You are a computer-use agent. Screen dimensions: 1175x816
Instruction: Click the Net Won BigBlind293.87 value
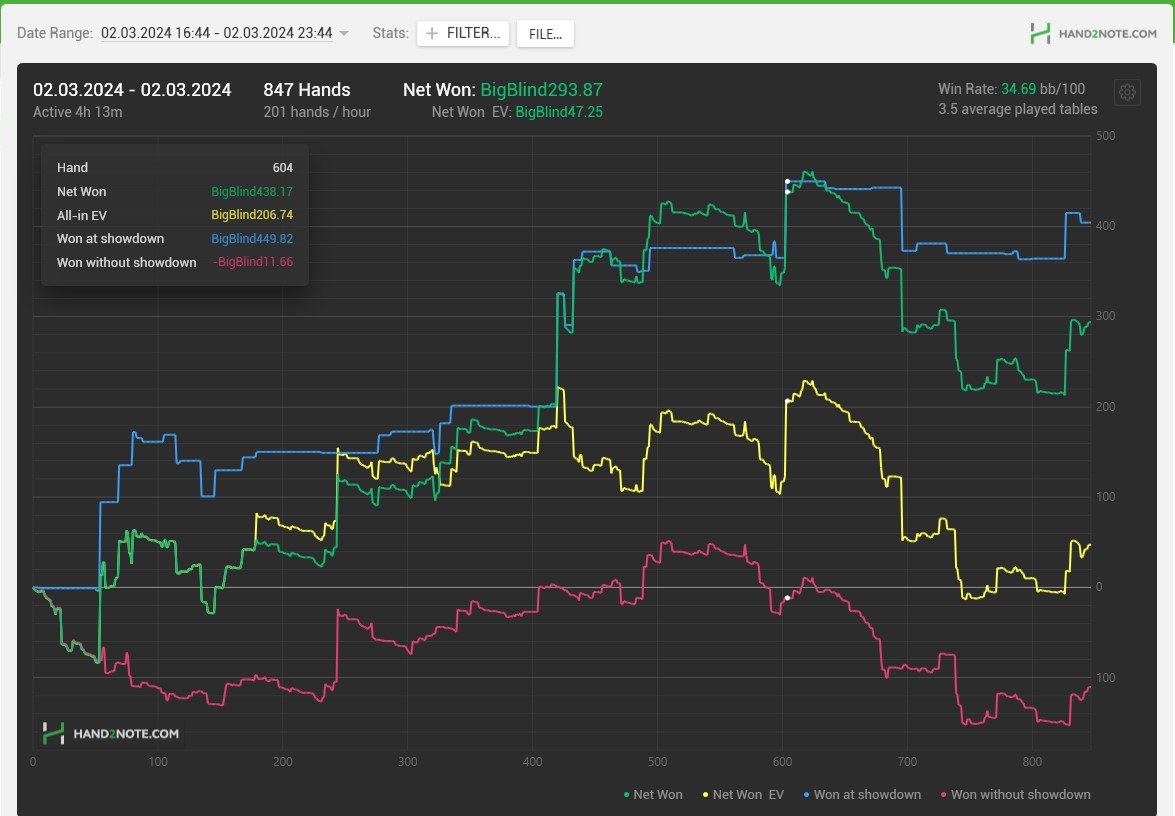(541, 90)
